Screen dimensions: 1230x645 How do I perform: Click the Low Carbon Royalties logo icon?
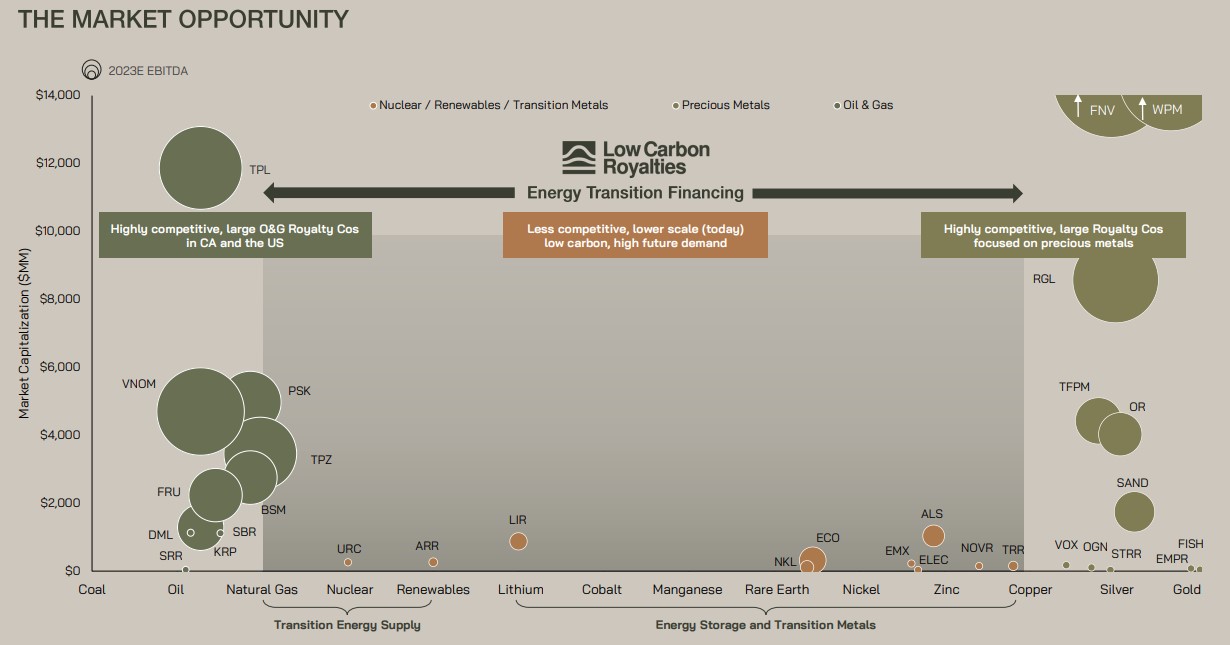578,158
